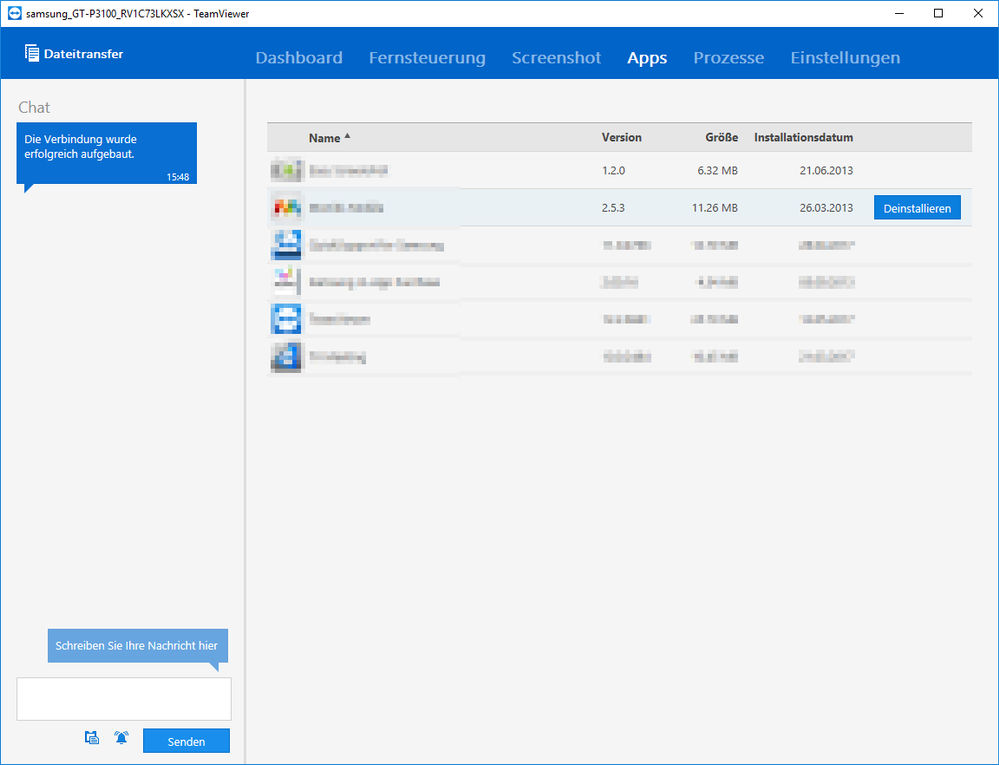Image resolution: width=999 pixels, height=765 pixels.
Task: Go to the Einstellungen tab
Action: pyautogui.click(x=845, y=58)
